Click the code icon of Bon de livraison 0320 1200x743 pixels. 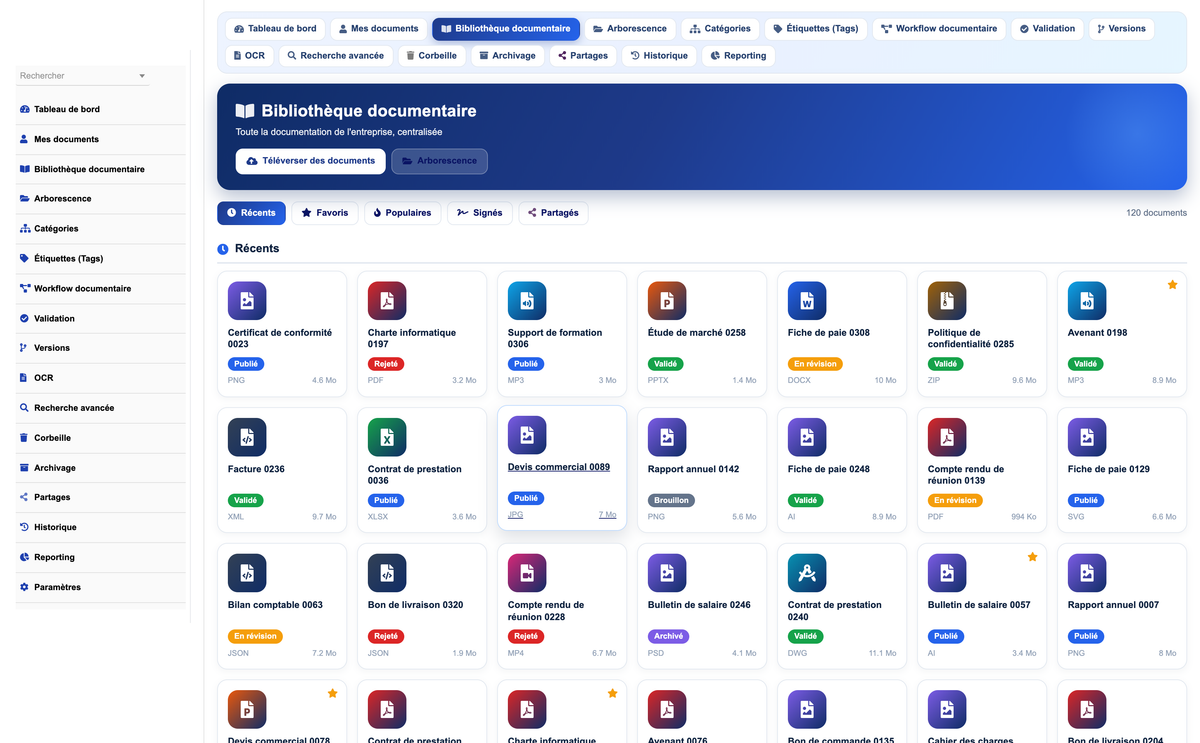(387, 573)
